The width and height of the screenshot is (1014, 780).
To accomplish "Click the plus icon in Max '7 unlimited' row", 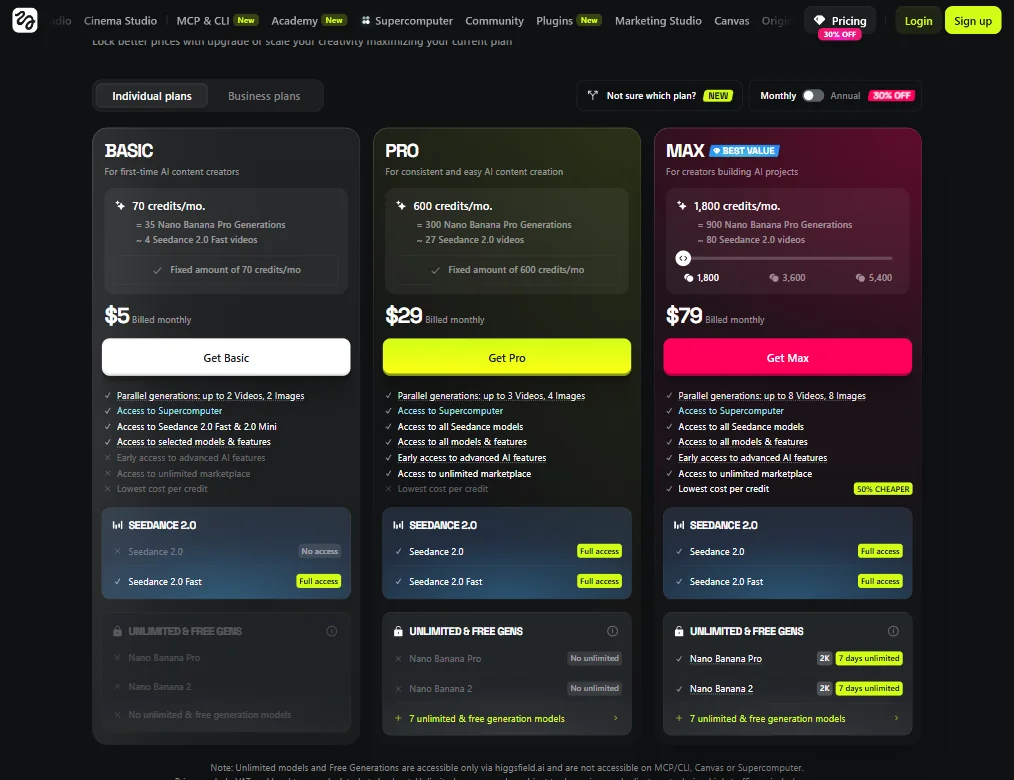I will (x=679, y=718).
